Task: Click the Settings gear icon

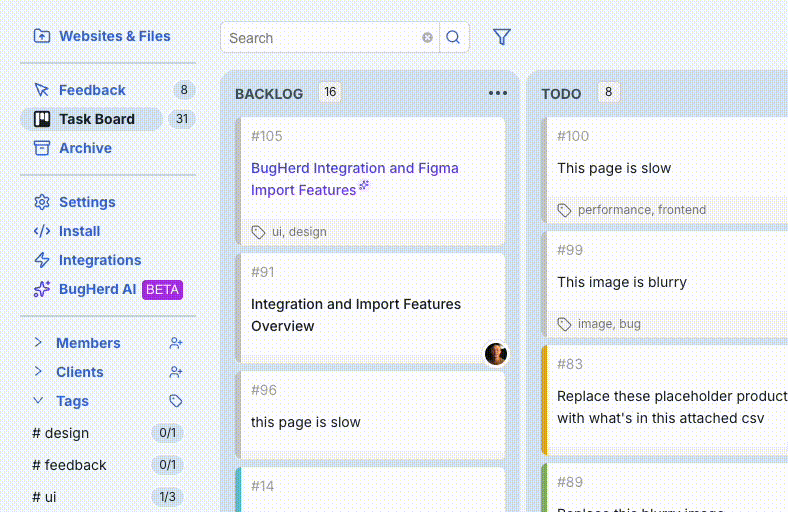Action: point(42,202)
